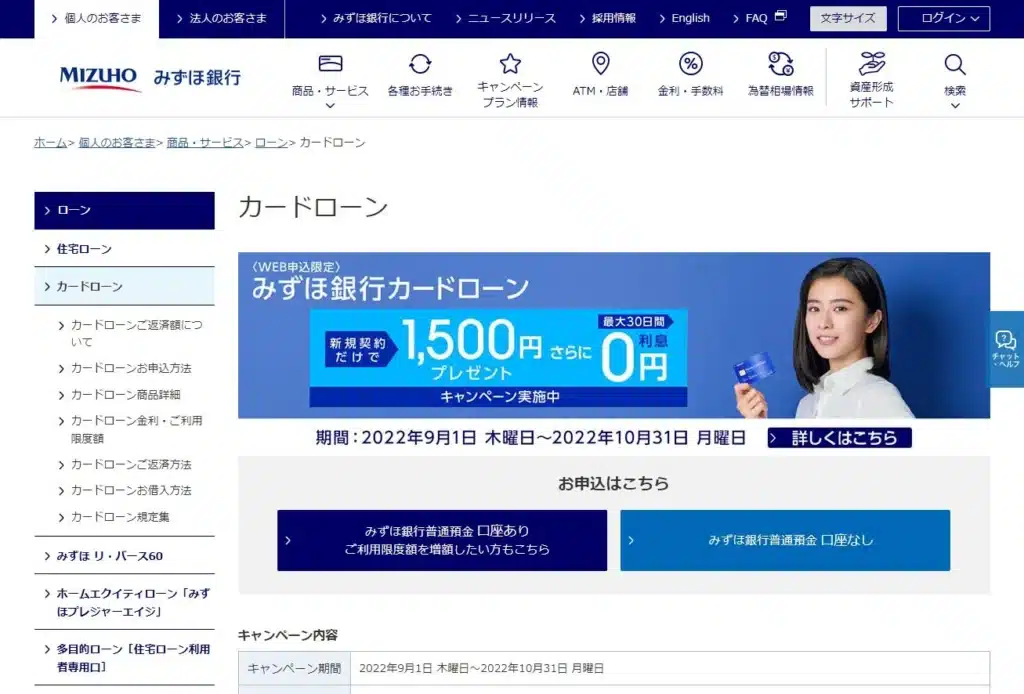Open the 商品・サービス breadcrumb link
Viewport: 1024px width, 694px height.
pos(204,142)
